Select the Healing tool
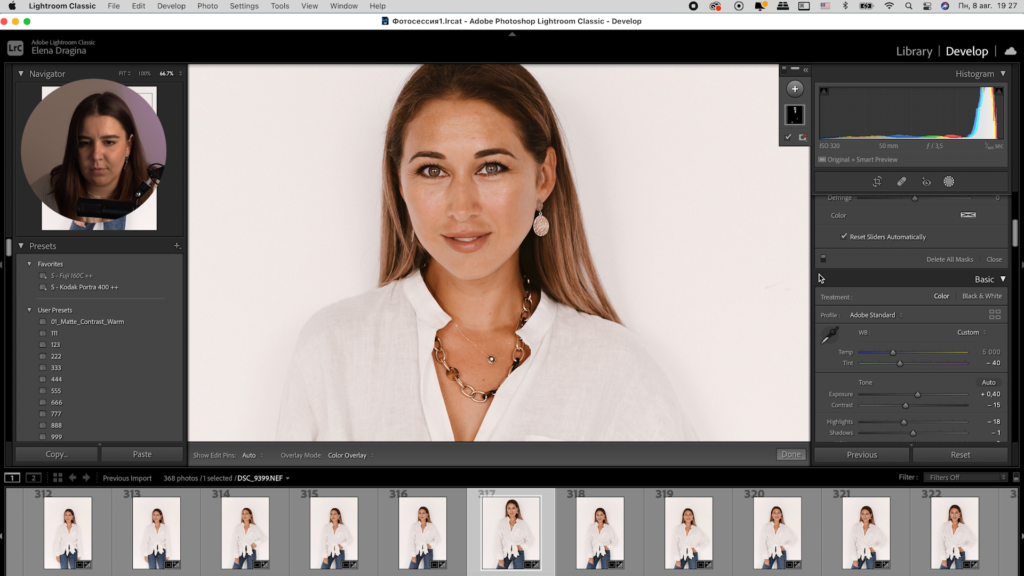 (901, 182)
